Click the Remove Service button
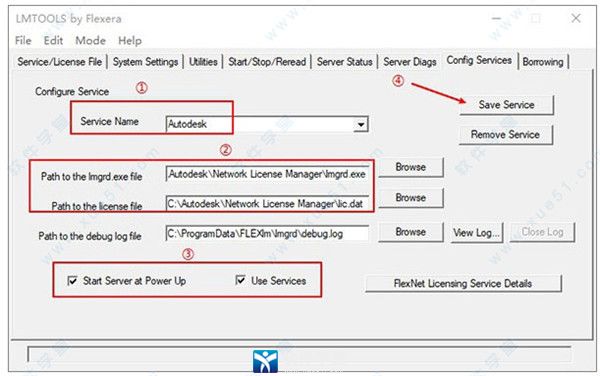This screenshot has height=376, width=600. click(505, 135)
